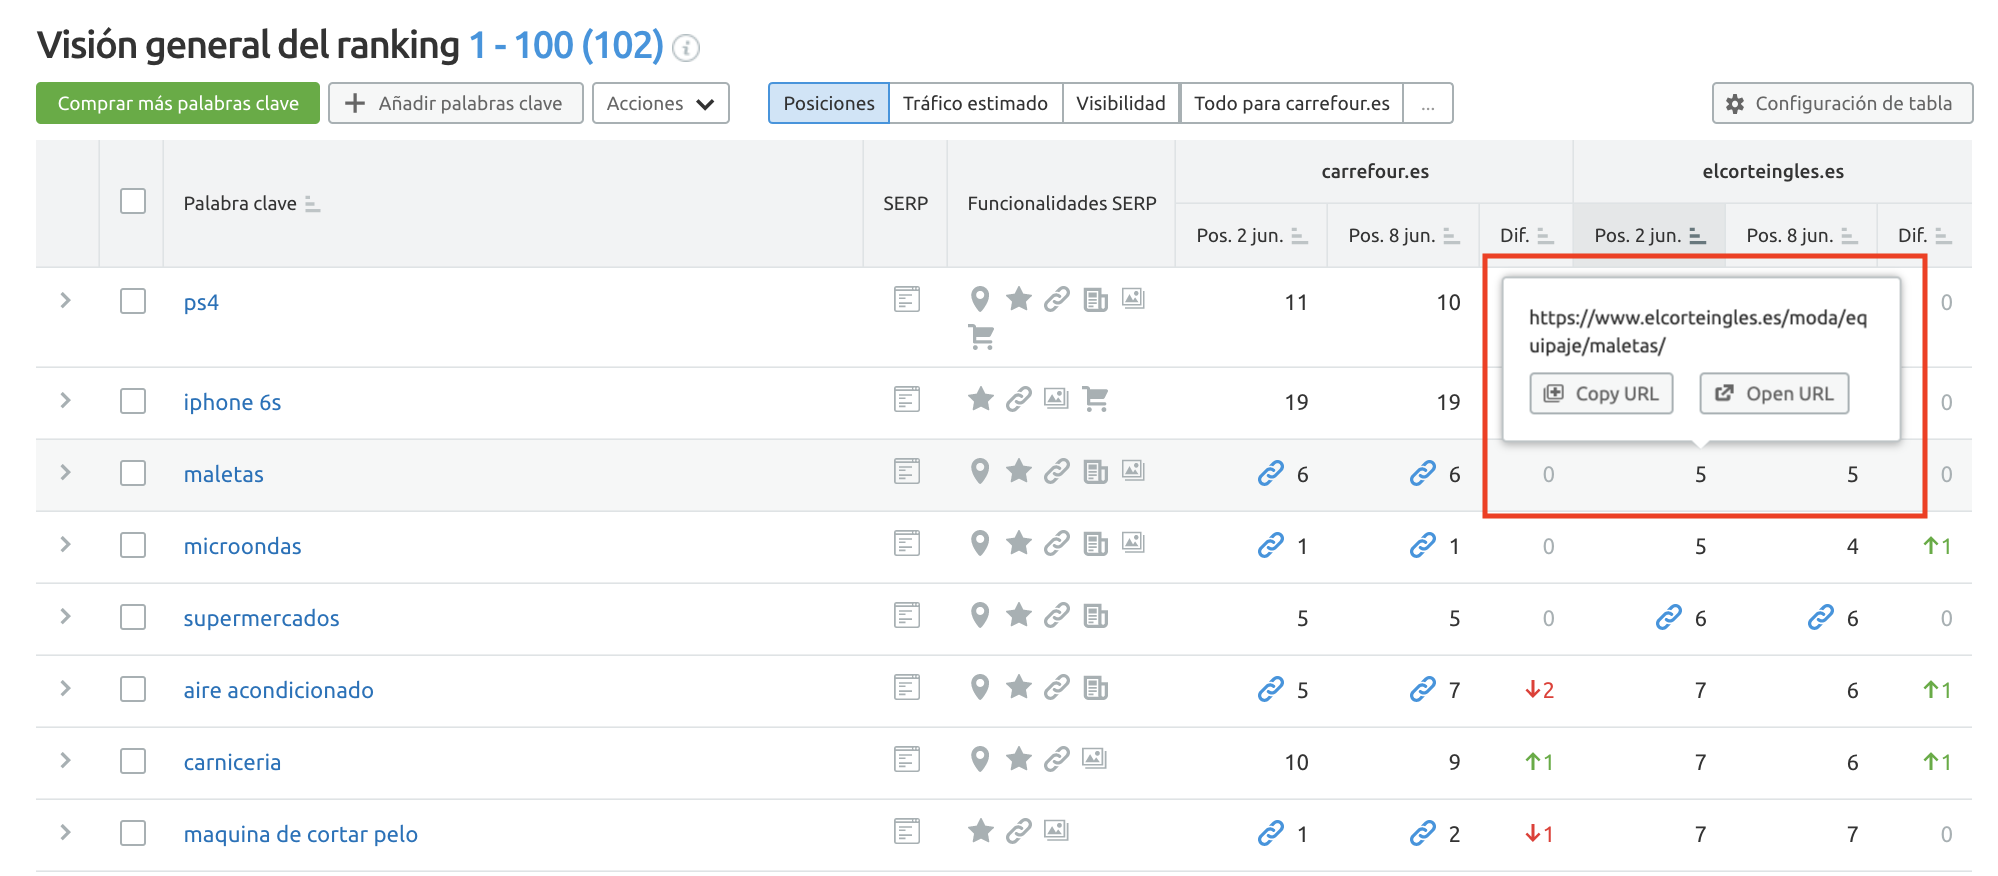
Task: Open the supermercados keyword link
Action: [x=261, y=618]
